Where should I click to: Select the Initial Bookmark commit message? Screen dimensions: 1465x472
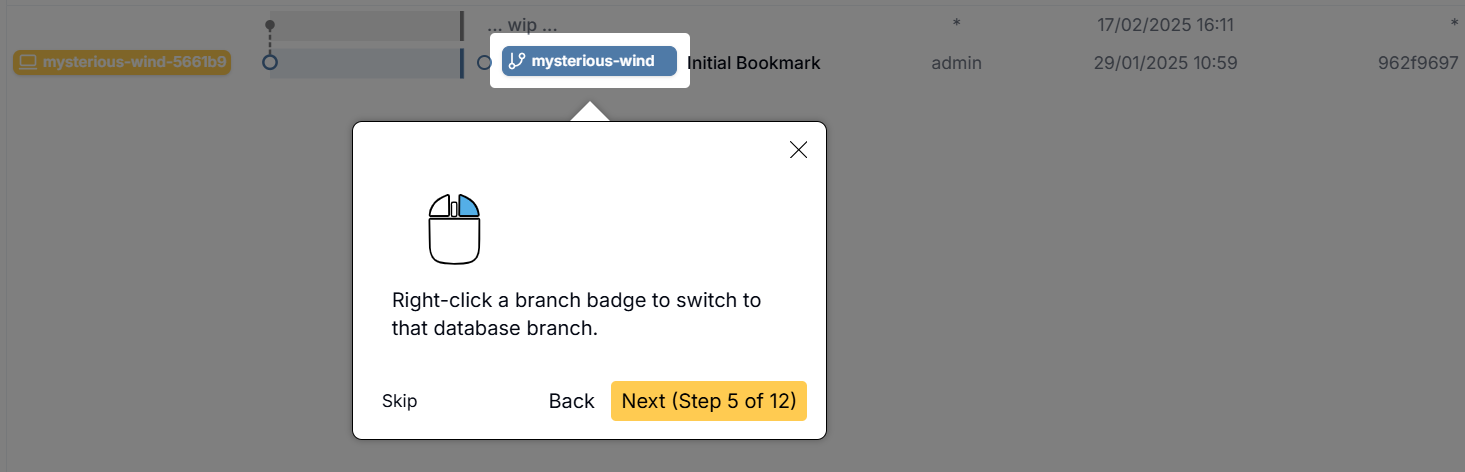(754, 63)
